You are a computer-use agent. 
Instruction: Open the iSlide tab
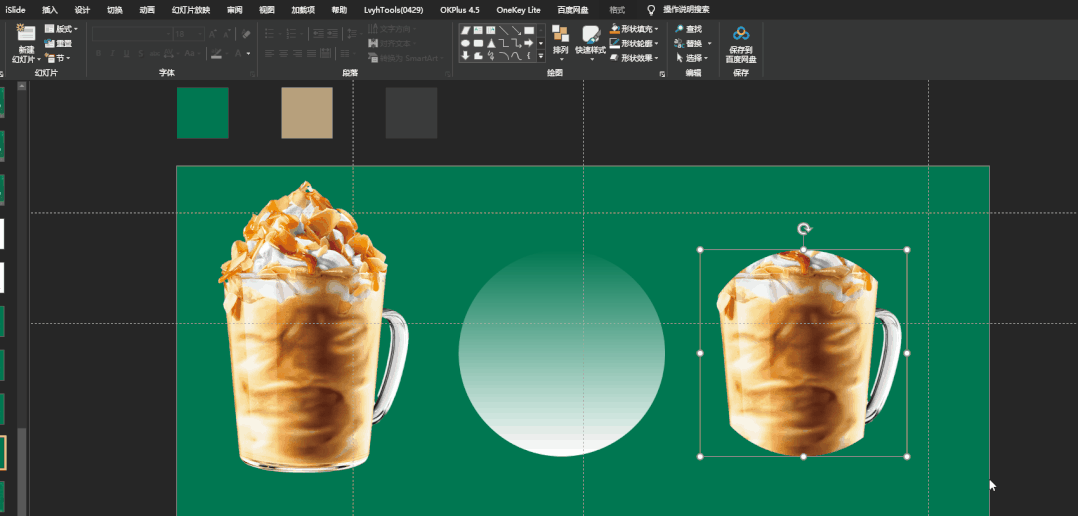pos(14,9)
